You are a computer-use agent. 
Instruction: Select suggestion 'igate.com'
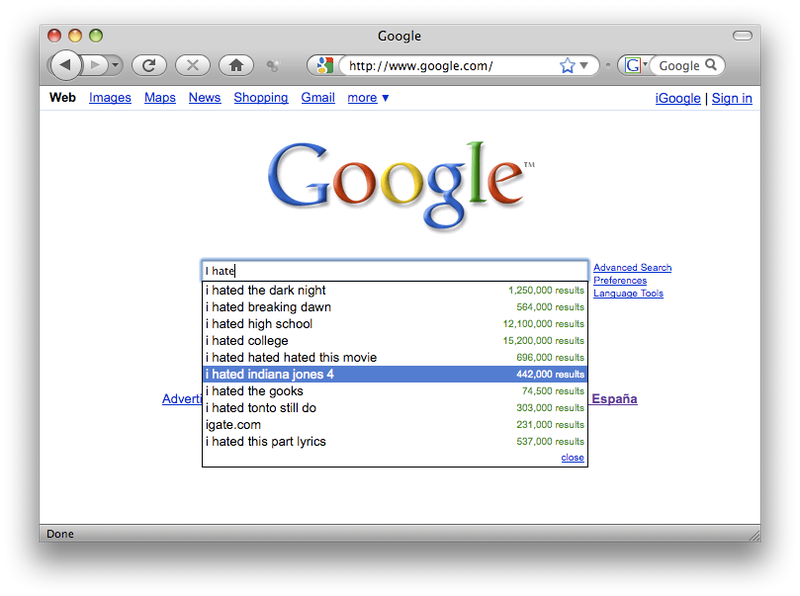coord(395,425)
